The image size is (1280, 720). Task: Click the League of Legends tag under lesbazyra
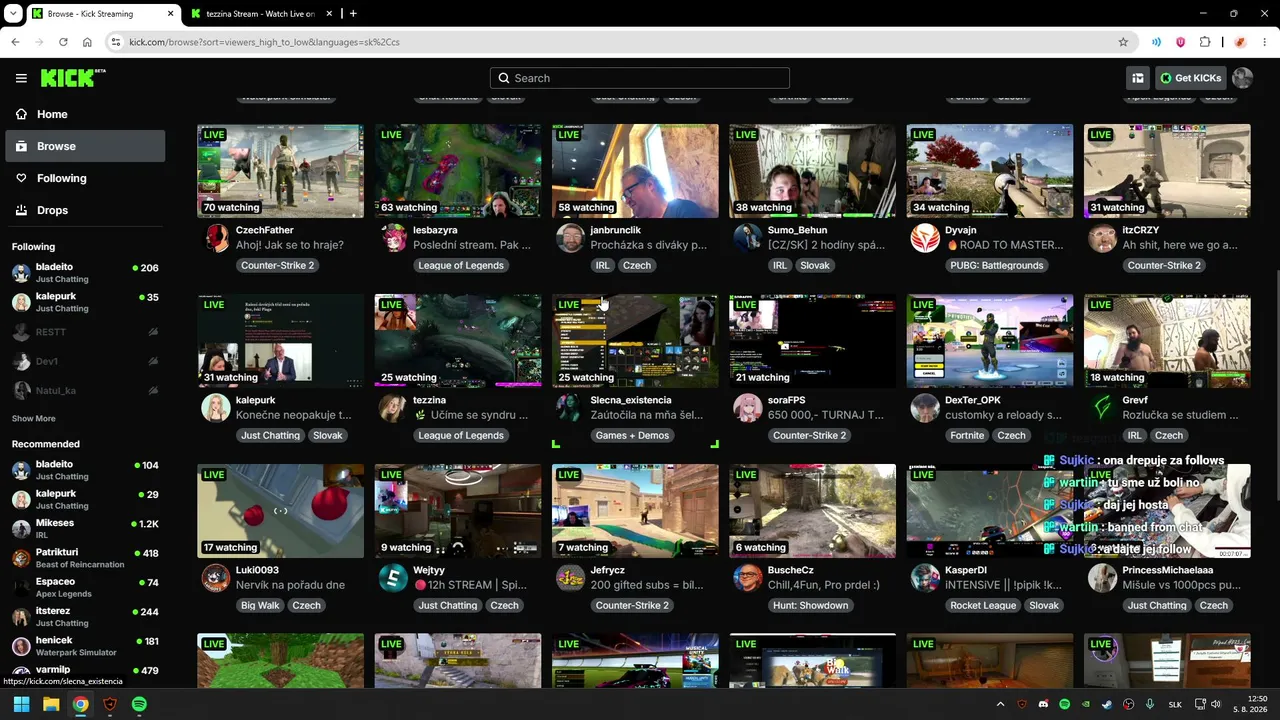(461, 266)
